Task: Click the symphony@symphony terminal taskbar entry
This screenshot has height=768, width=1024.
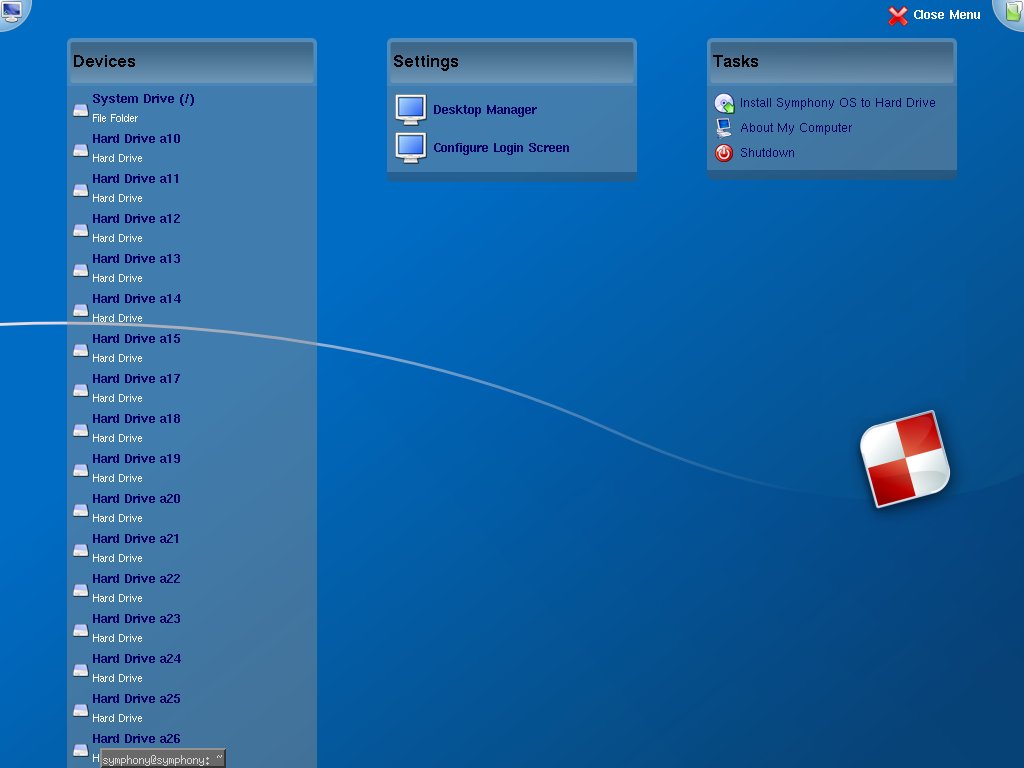Action: pyautogui.click(x=163, y=759)
